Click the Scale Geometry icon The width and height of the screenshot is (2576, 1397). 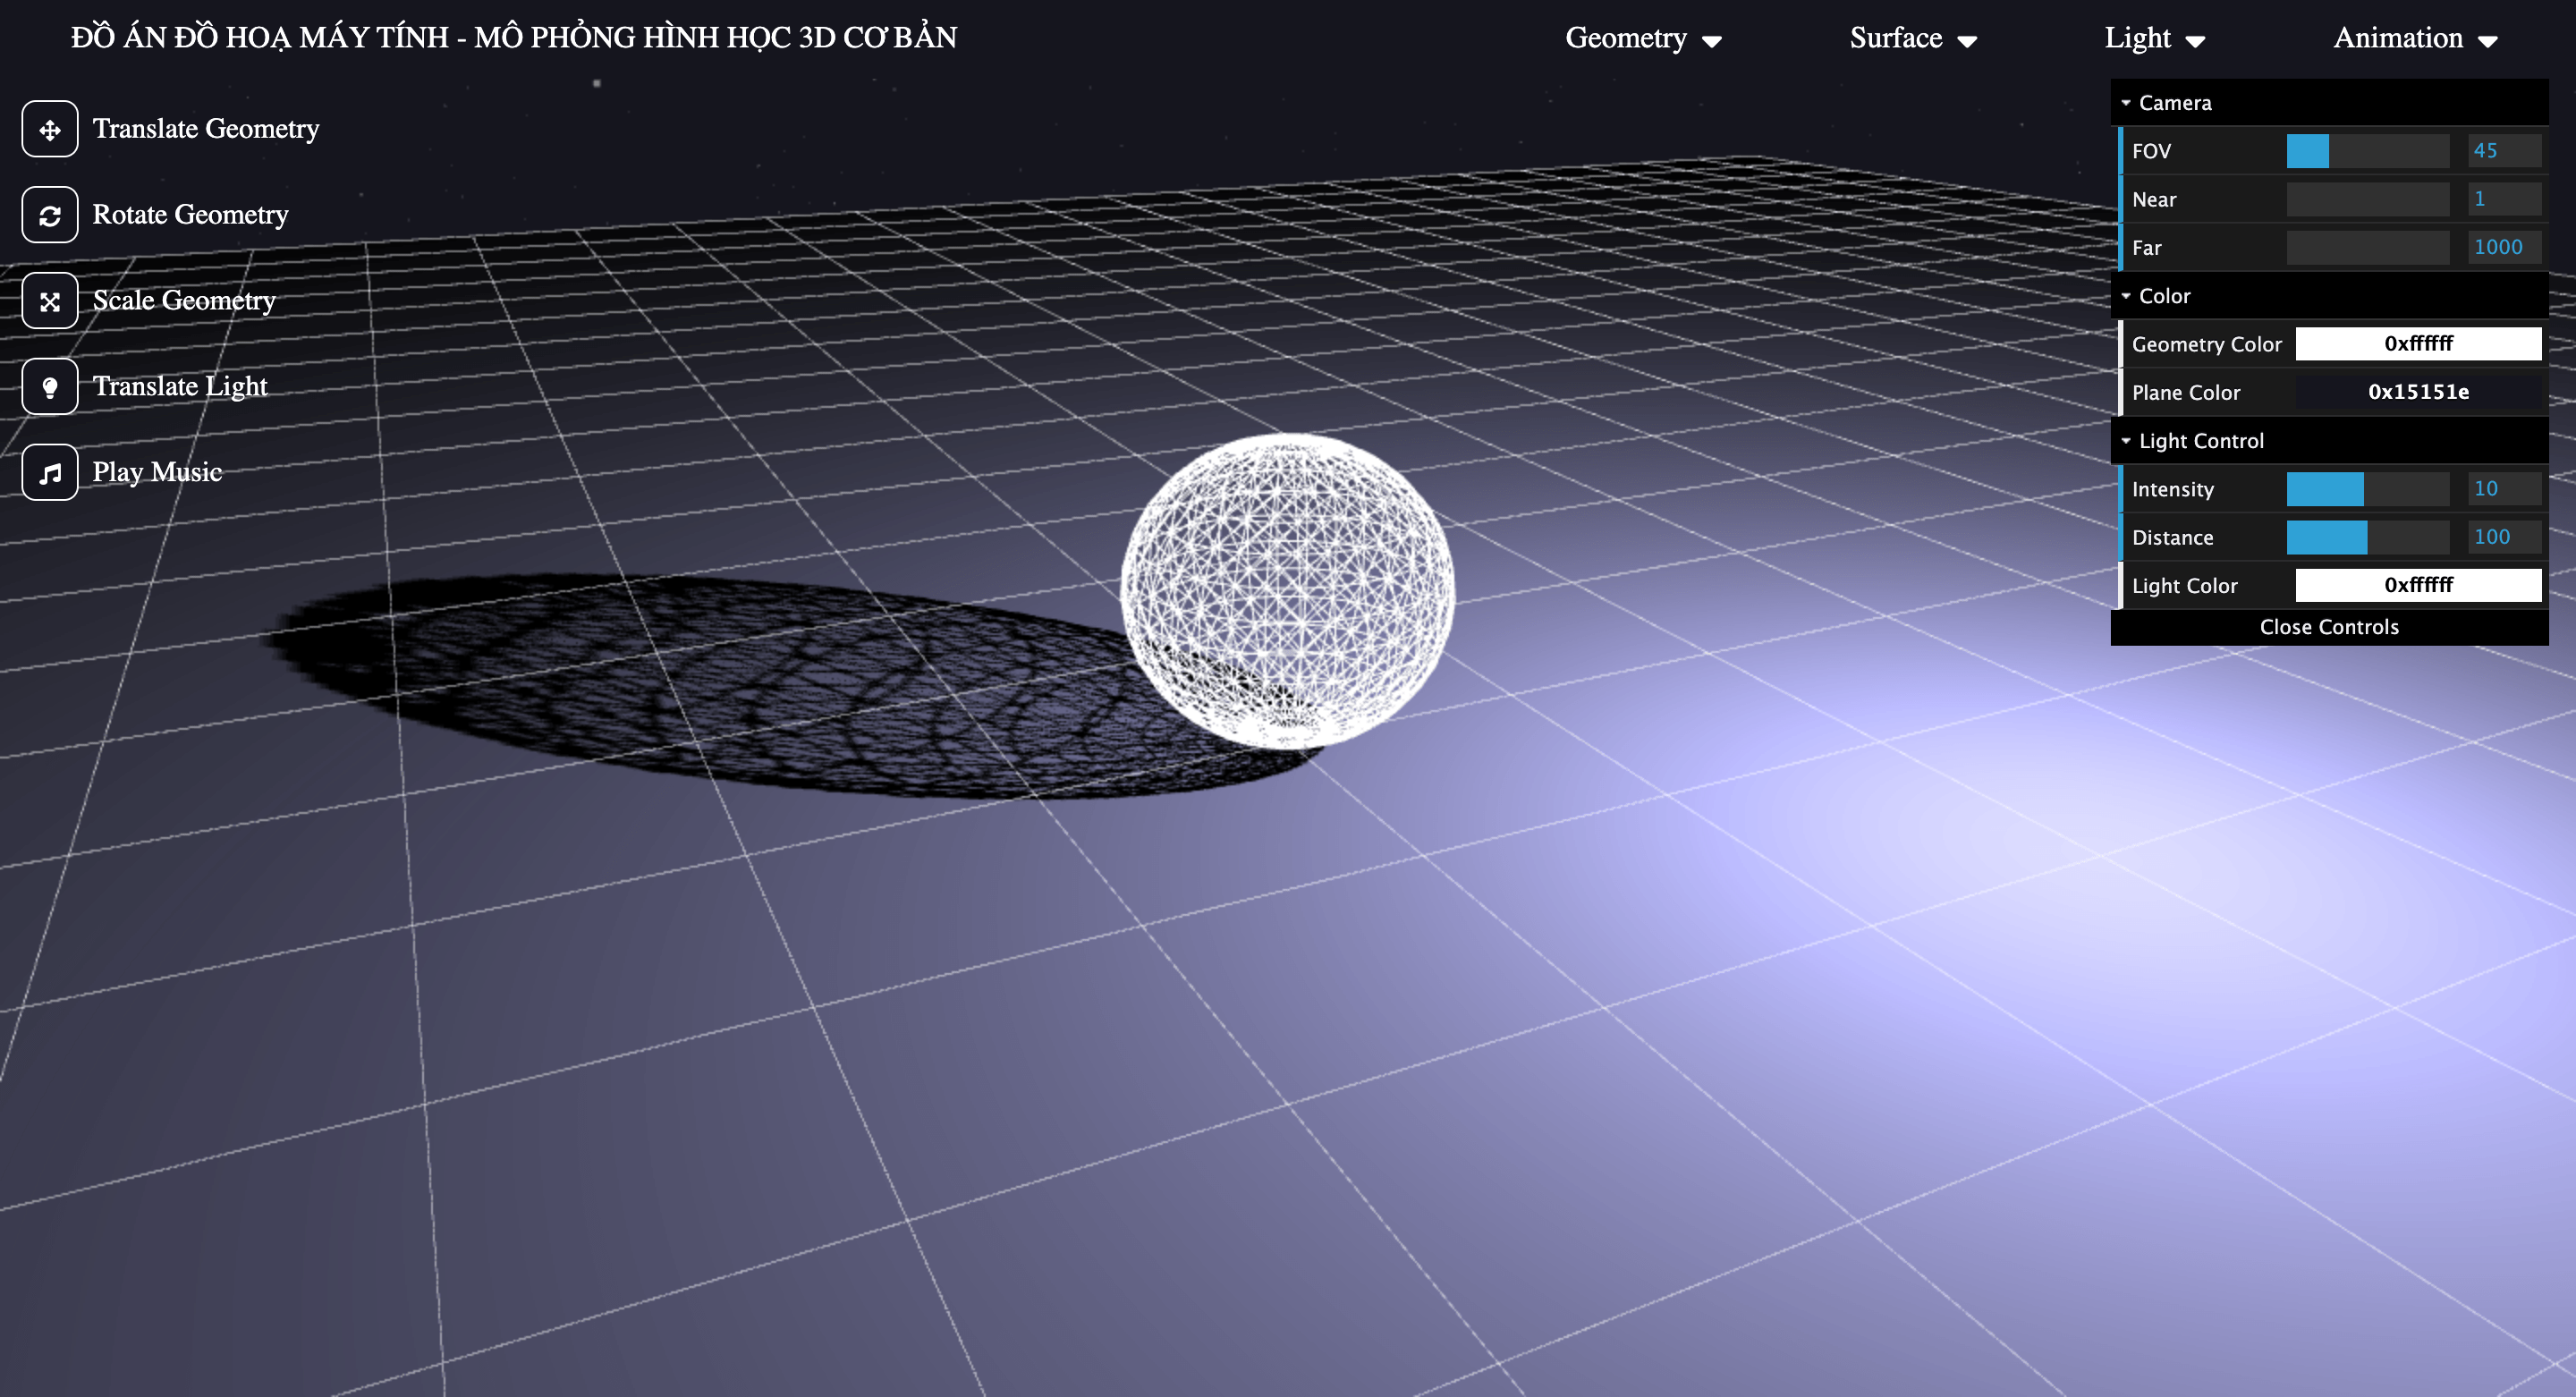coord(47,300)
